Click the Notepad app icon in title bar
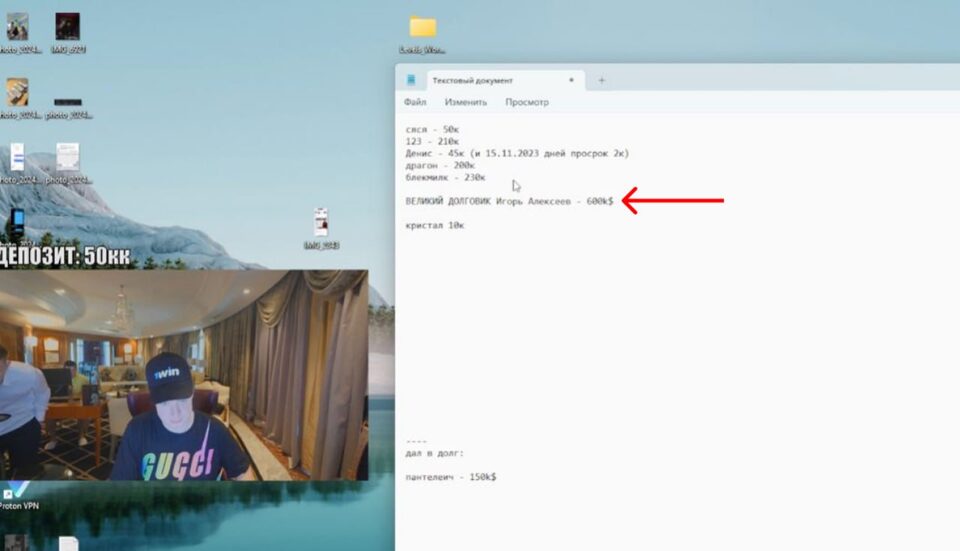The width and height of the screenshot is (960, 551). pyautogui.click(x=411, y=80)
